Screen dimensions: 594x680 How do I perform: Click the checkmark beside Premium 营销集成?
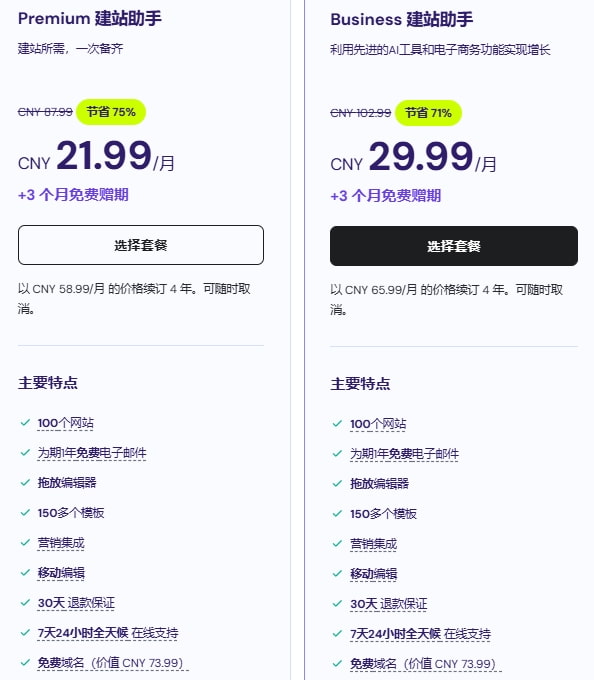pyautogui.click(x=25, y=543)
